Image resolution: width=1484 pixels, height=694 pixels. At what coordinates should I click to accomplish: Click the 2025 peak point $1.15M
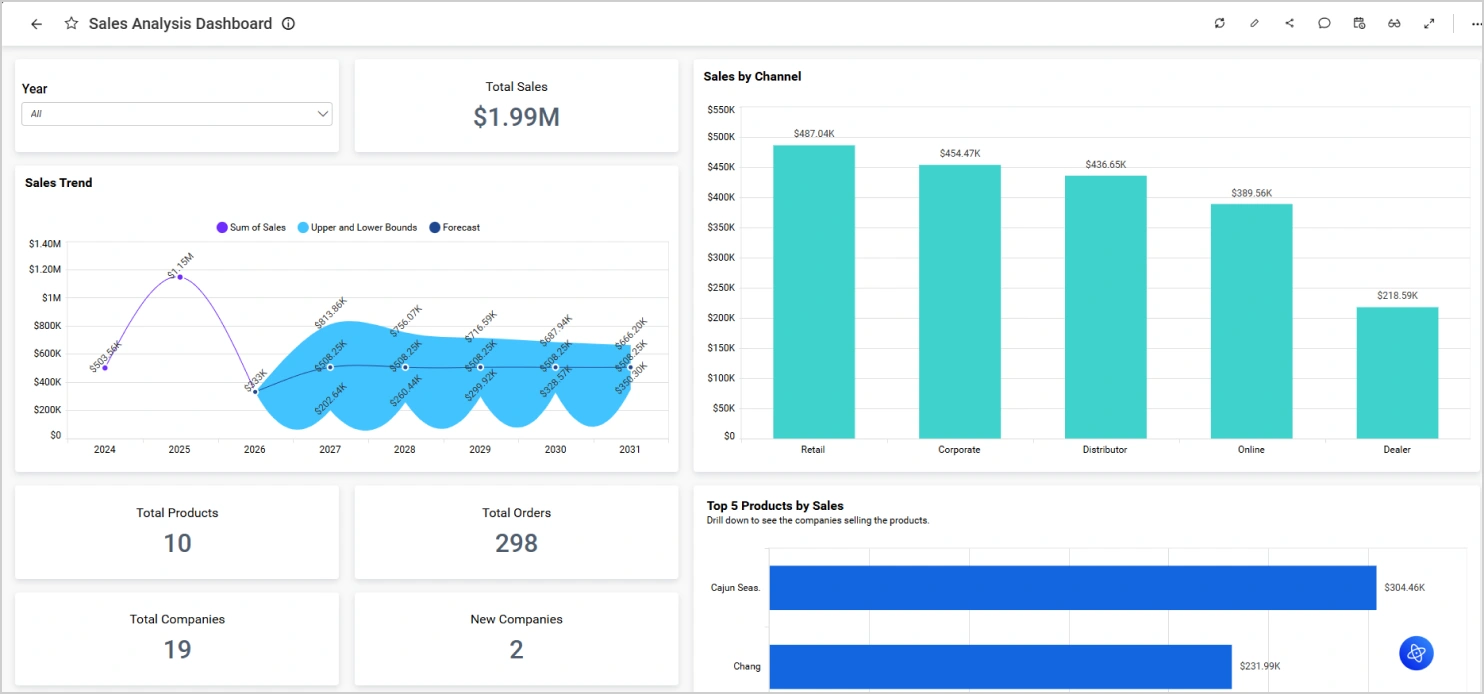pos(180,277)
